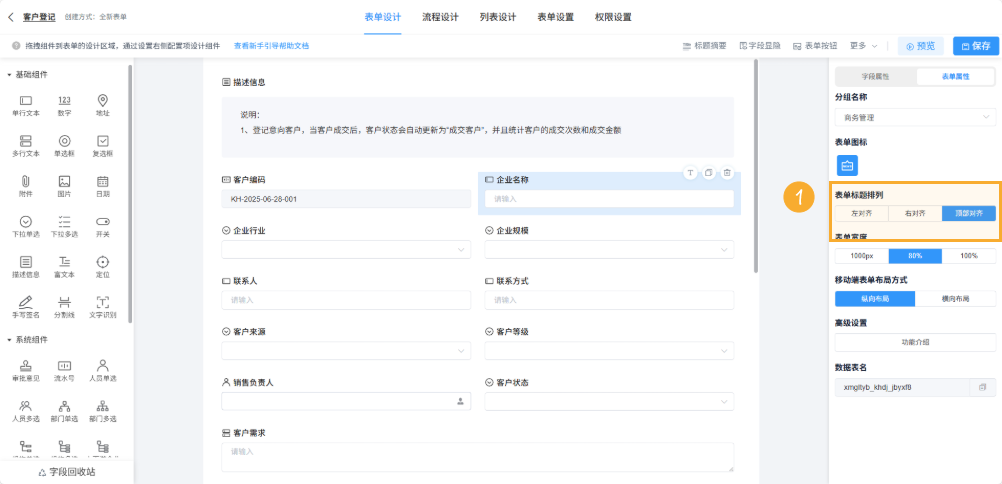The image size is (1002, 484).
Task: Select the 描述信息 component in sidebar
Action: (x=26, y=267)
